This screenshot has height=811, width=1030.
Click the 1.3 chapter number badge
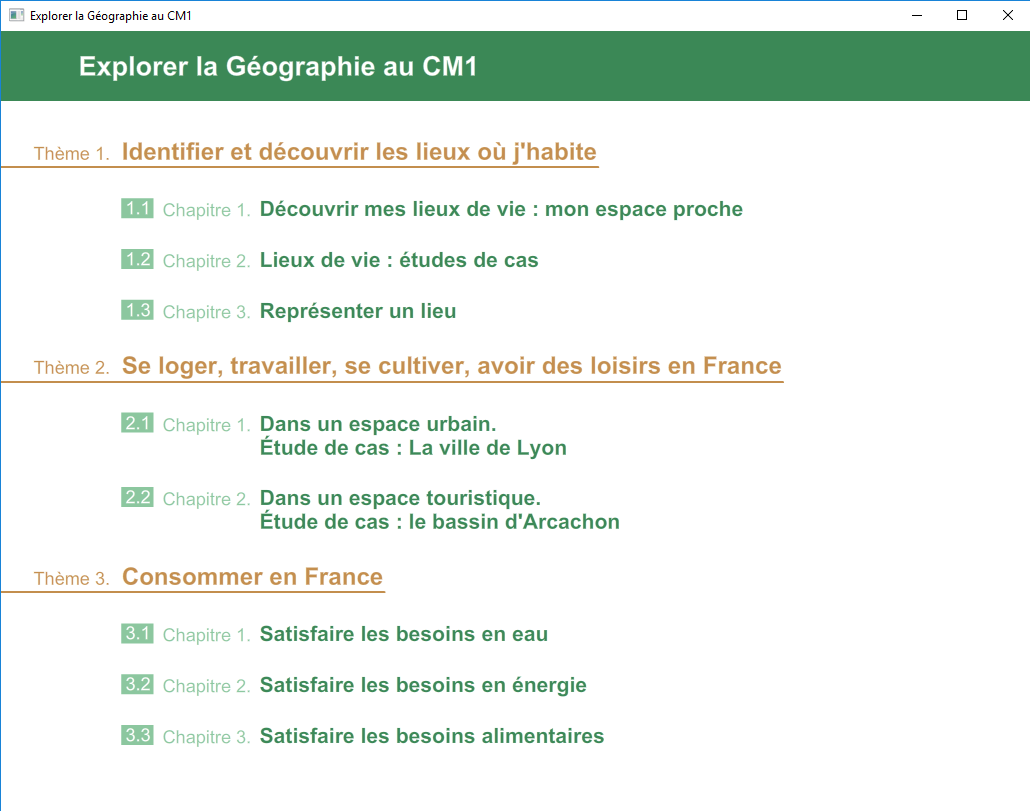pyautogui.click(x=137, y=311)
